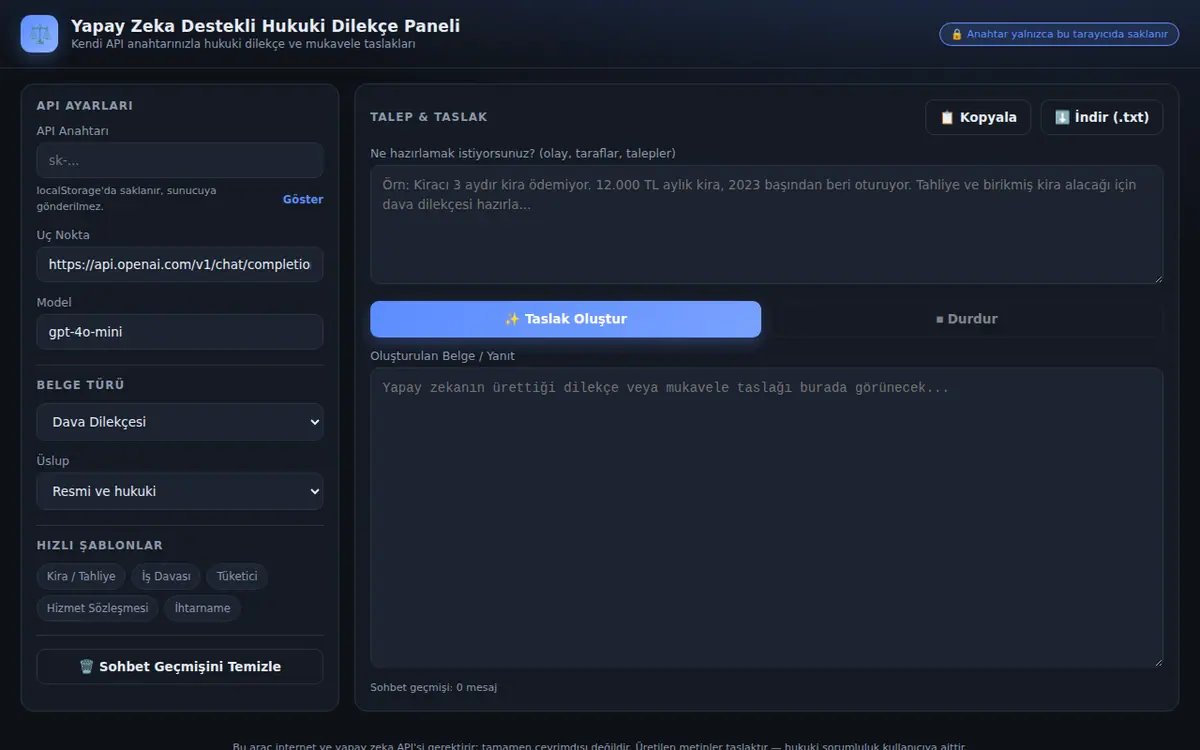Click the API key input field
This screenshot has height=750, width=1200.
[x=180, y=161]
